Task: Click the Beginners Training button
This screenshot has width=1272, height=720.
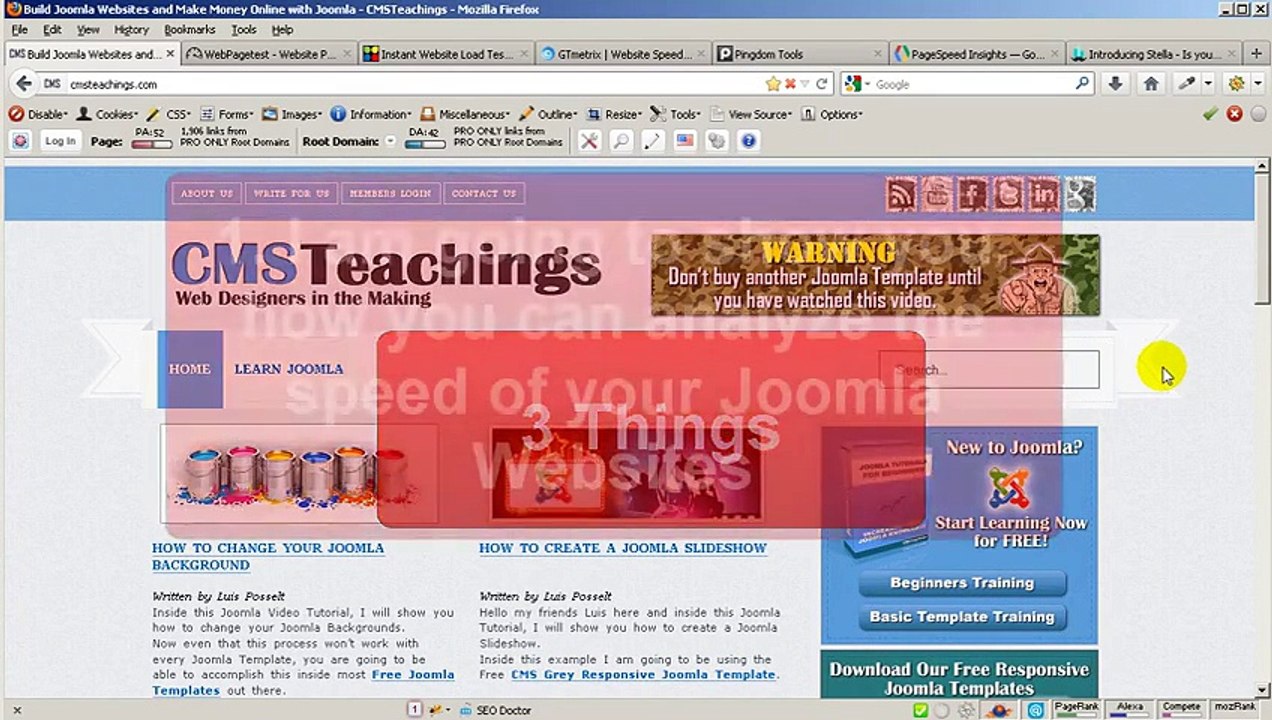Action: (961, 583)
